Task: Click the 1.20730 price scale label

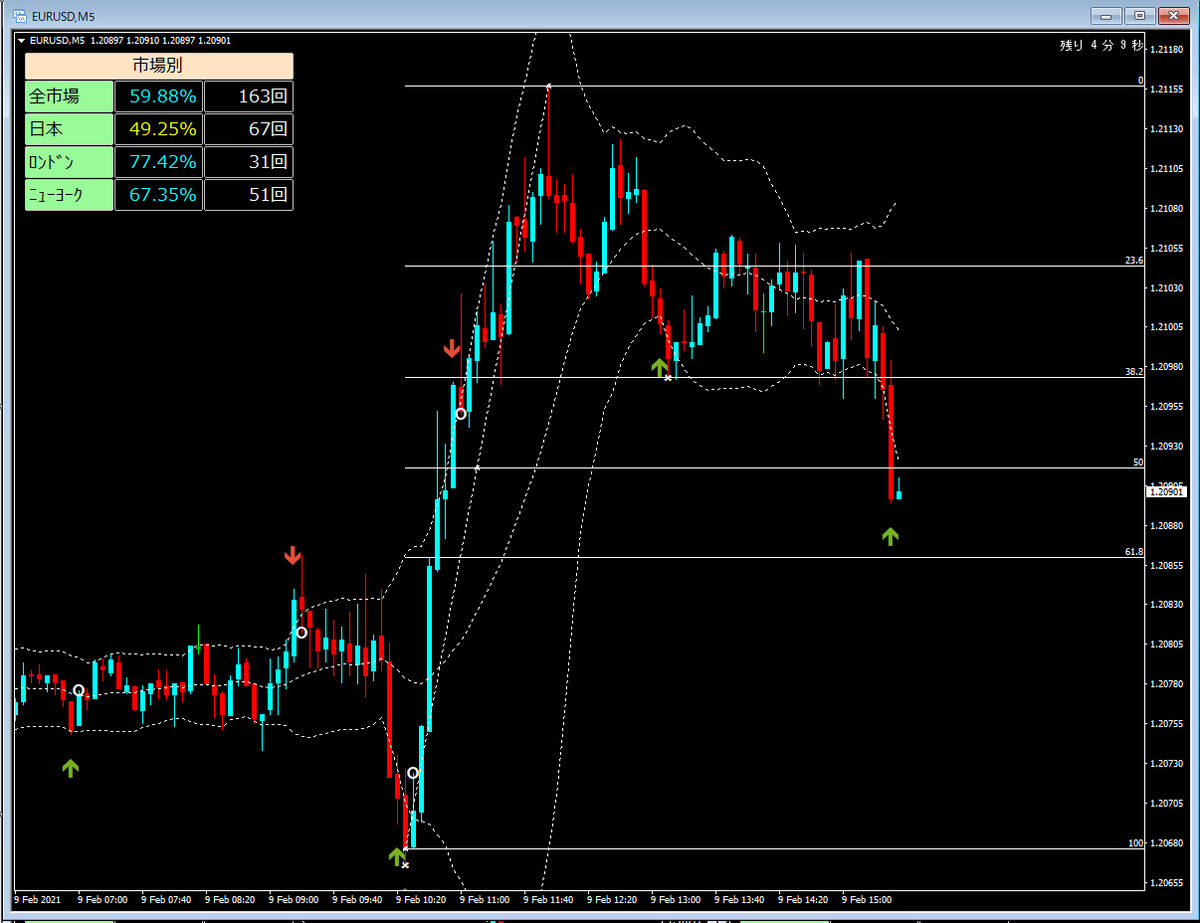Action: [x=1165, y=764]
